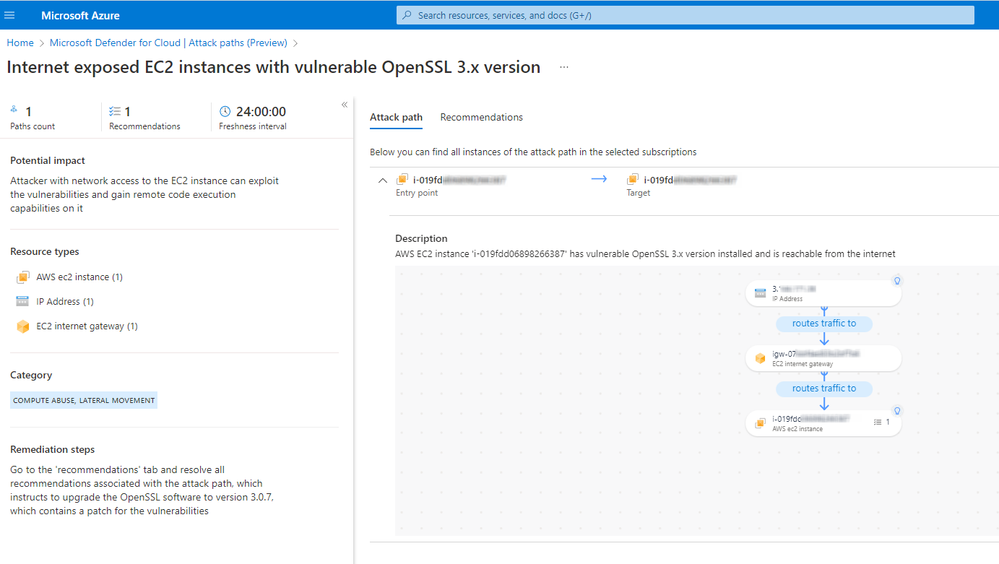
Task: Open the ellipsis menu next to title
Action: click(x=564, y=68)
